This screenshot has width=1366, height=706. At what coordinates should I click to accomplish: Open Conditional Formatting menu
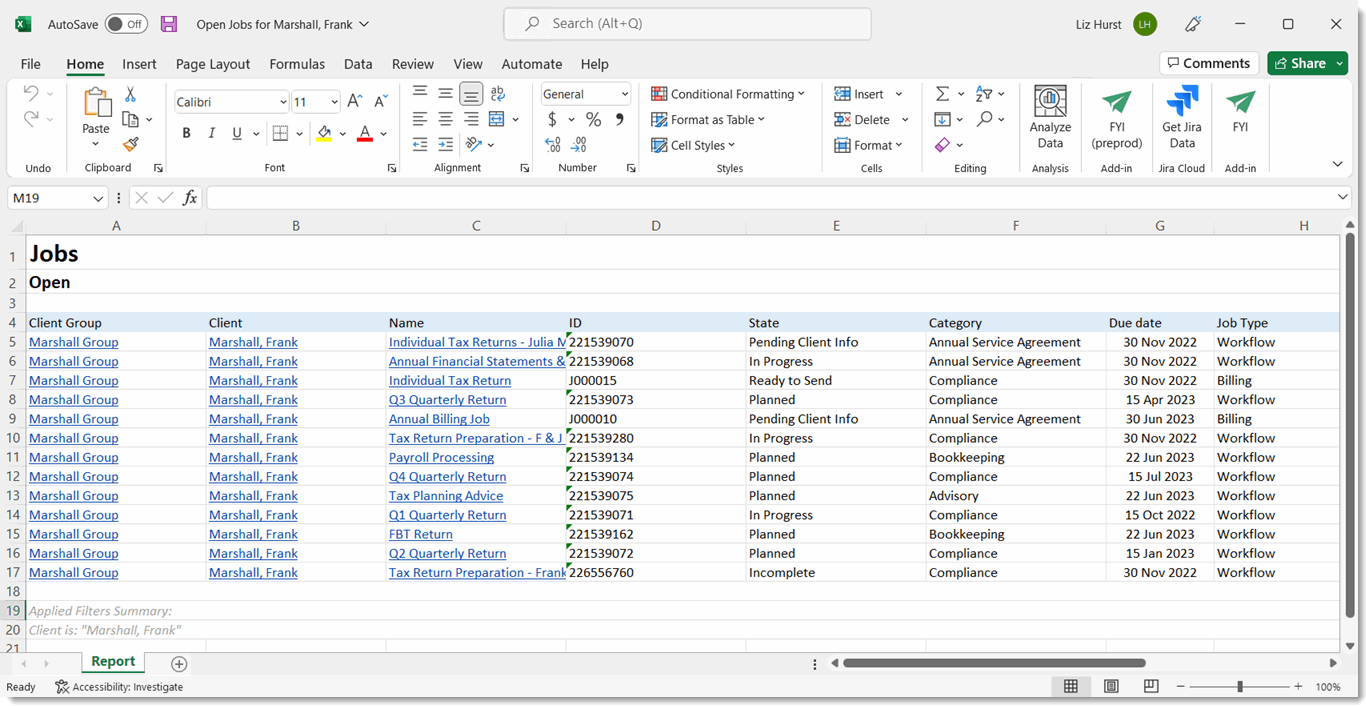[728, 94]
